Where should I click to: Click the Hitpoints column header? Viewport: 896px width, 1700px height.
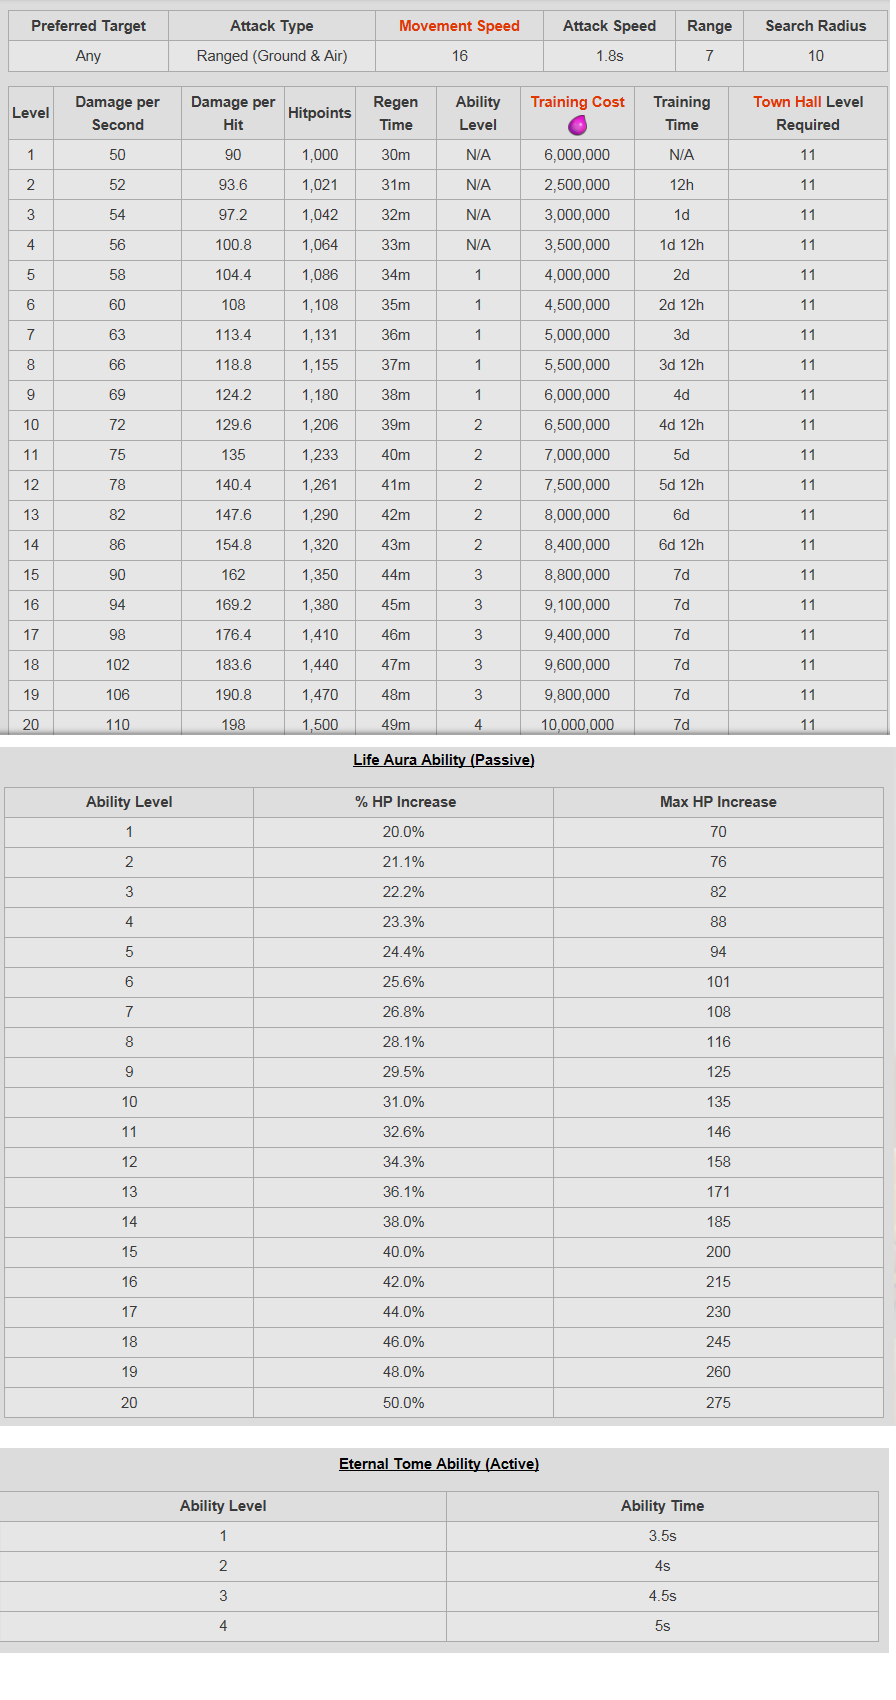point(319,113)
